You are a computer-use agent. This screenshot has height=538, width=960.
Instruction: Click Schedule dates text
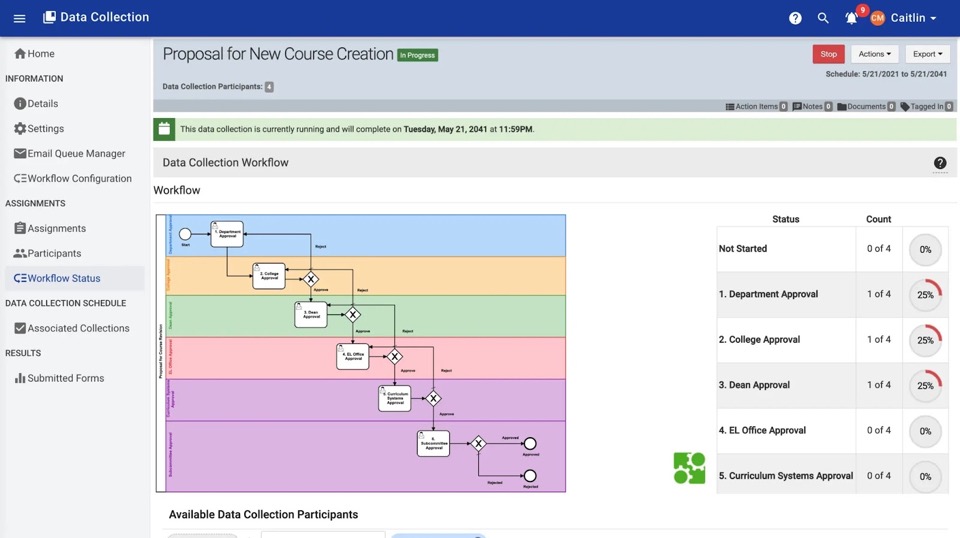point(886,74)
